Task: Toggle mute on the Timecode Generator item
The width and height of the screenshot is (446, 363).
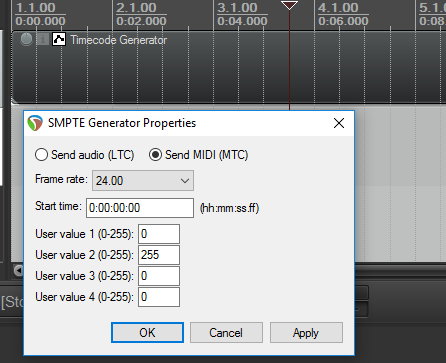Action: [x=26, y=39]
